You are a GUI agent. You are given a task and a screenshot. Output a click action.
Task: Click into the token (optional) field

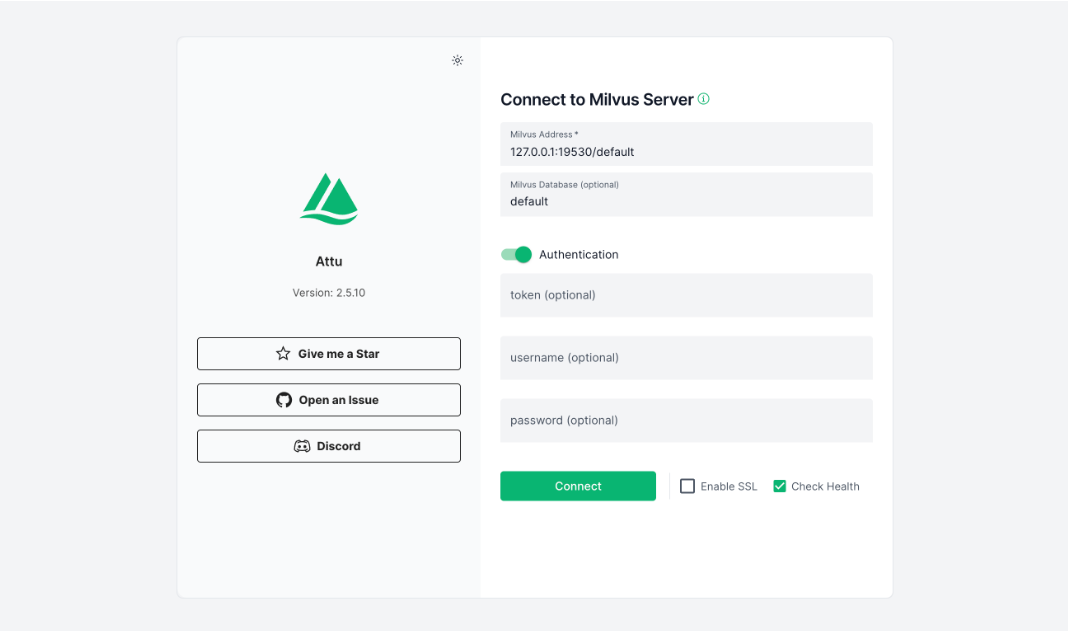point(687,295)
